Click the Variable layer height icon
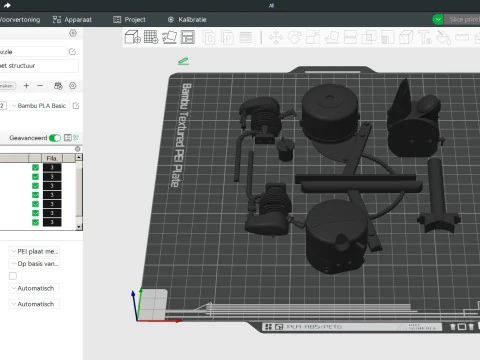The image size is (480, 360). 246,37
